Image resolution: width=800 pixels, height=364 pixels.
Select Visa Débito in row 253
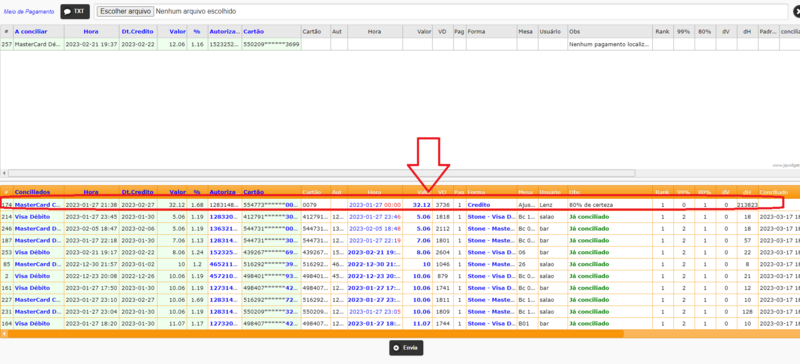tap(38, 252)
